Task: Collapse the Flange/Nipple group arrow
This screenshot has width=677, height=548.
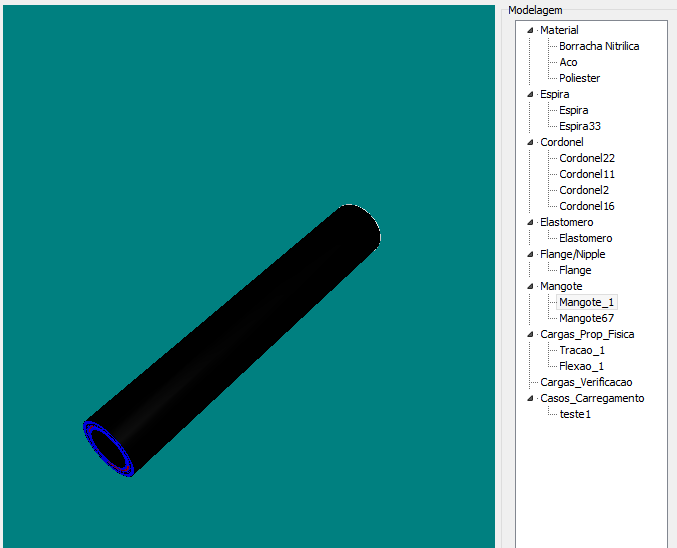Action: click(530, 254)
